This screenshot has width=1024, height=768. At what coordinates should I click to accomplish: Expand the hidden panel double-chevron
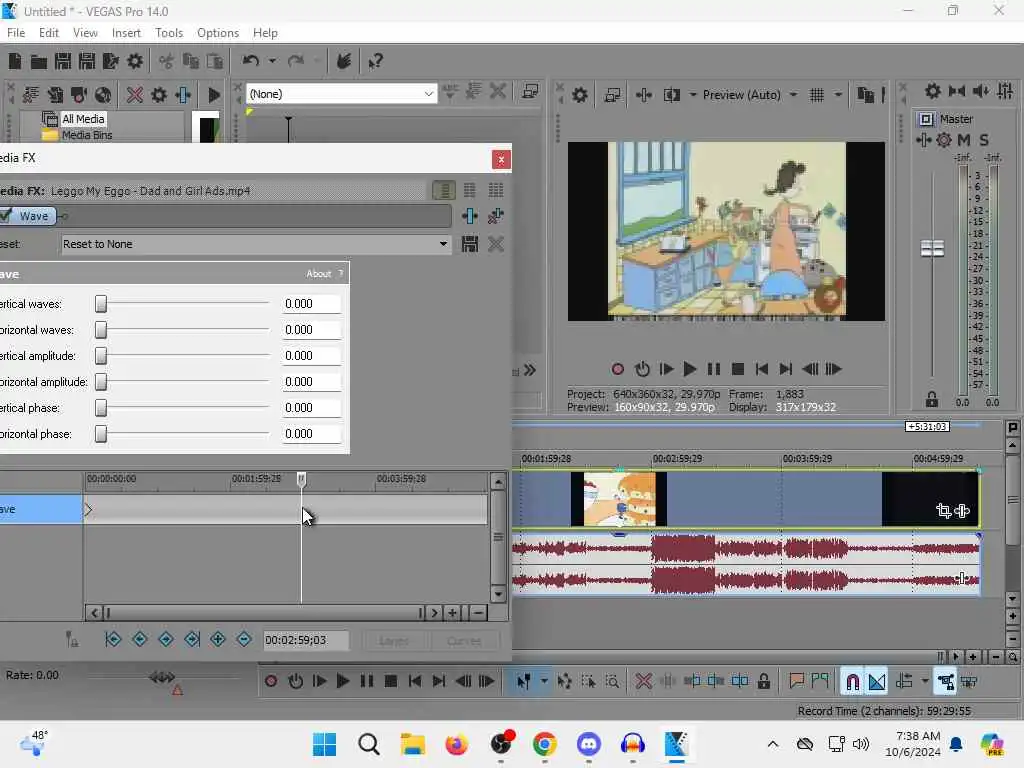[x=530, y=370]
